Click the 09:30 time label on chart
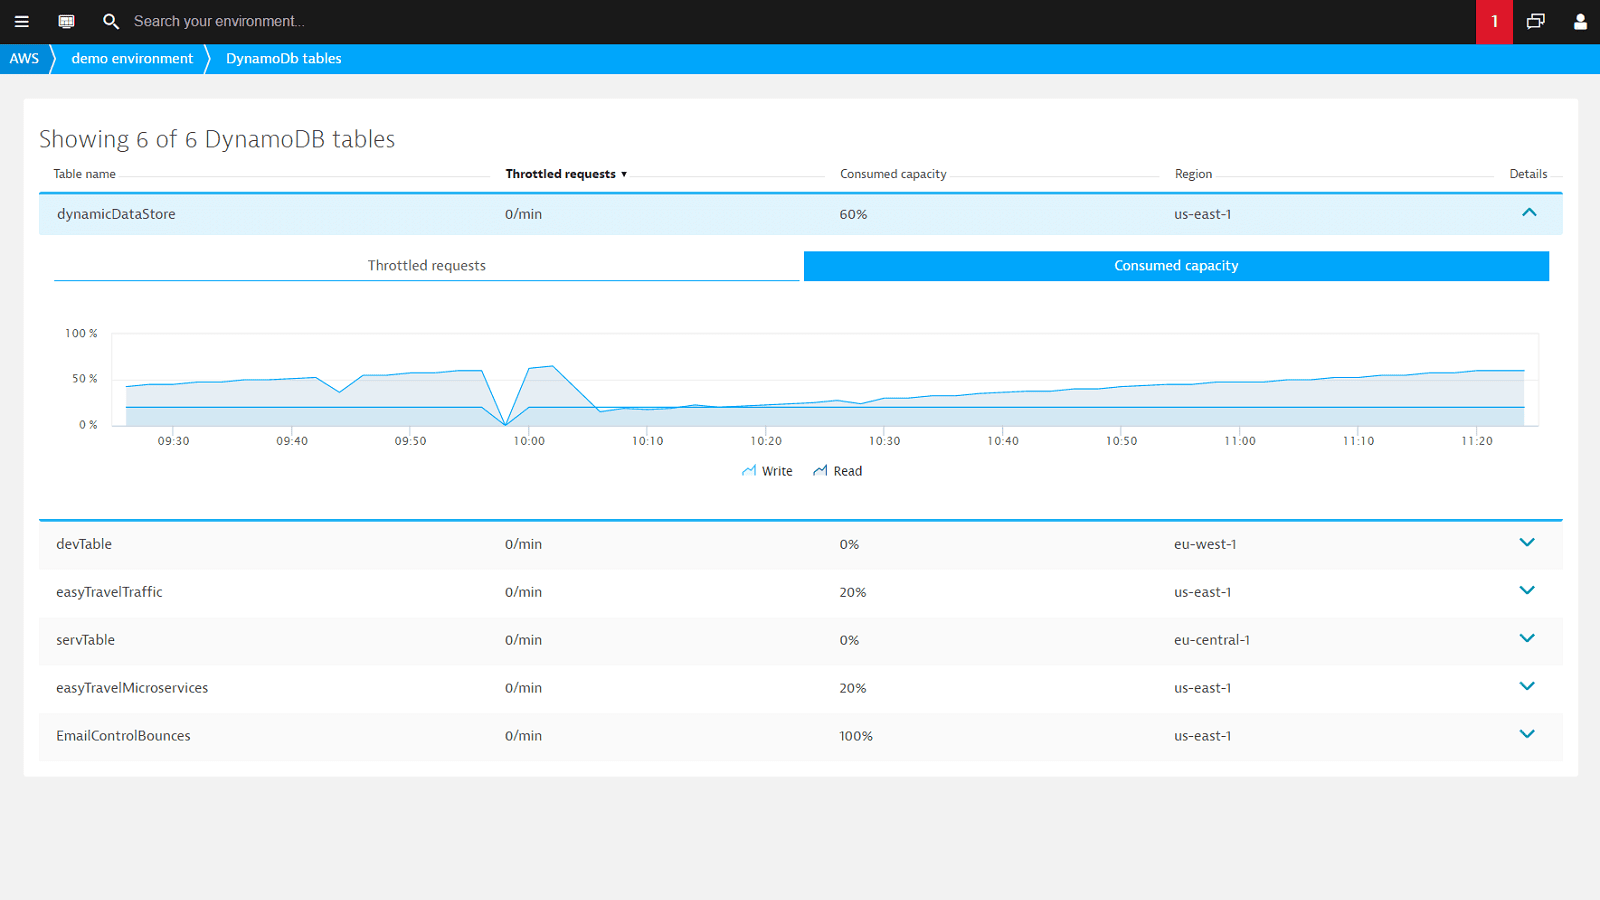The height and width of the screenshot is (900, 1600). (173, 441)
